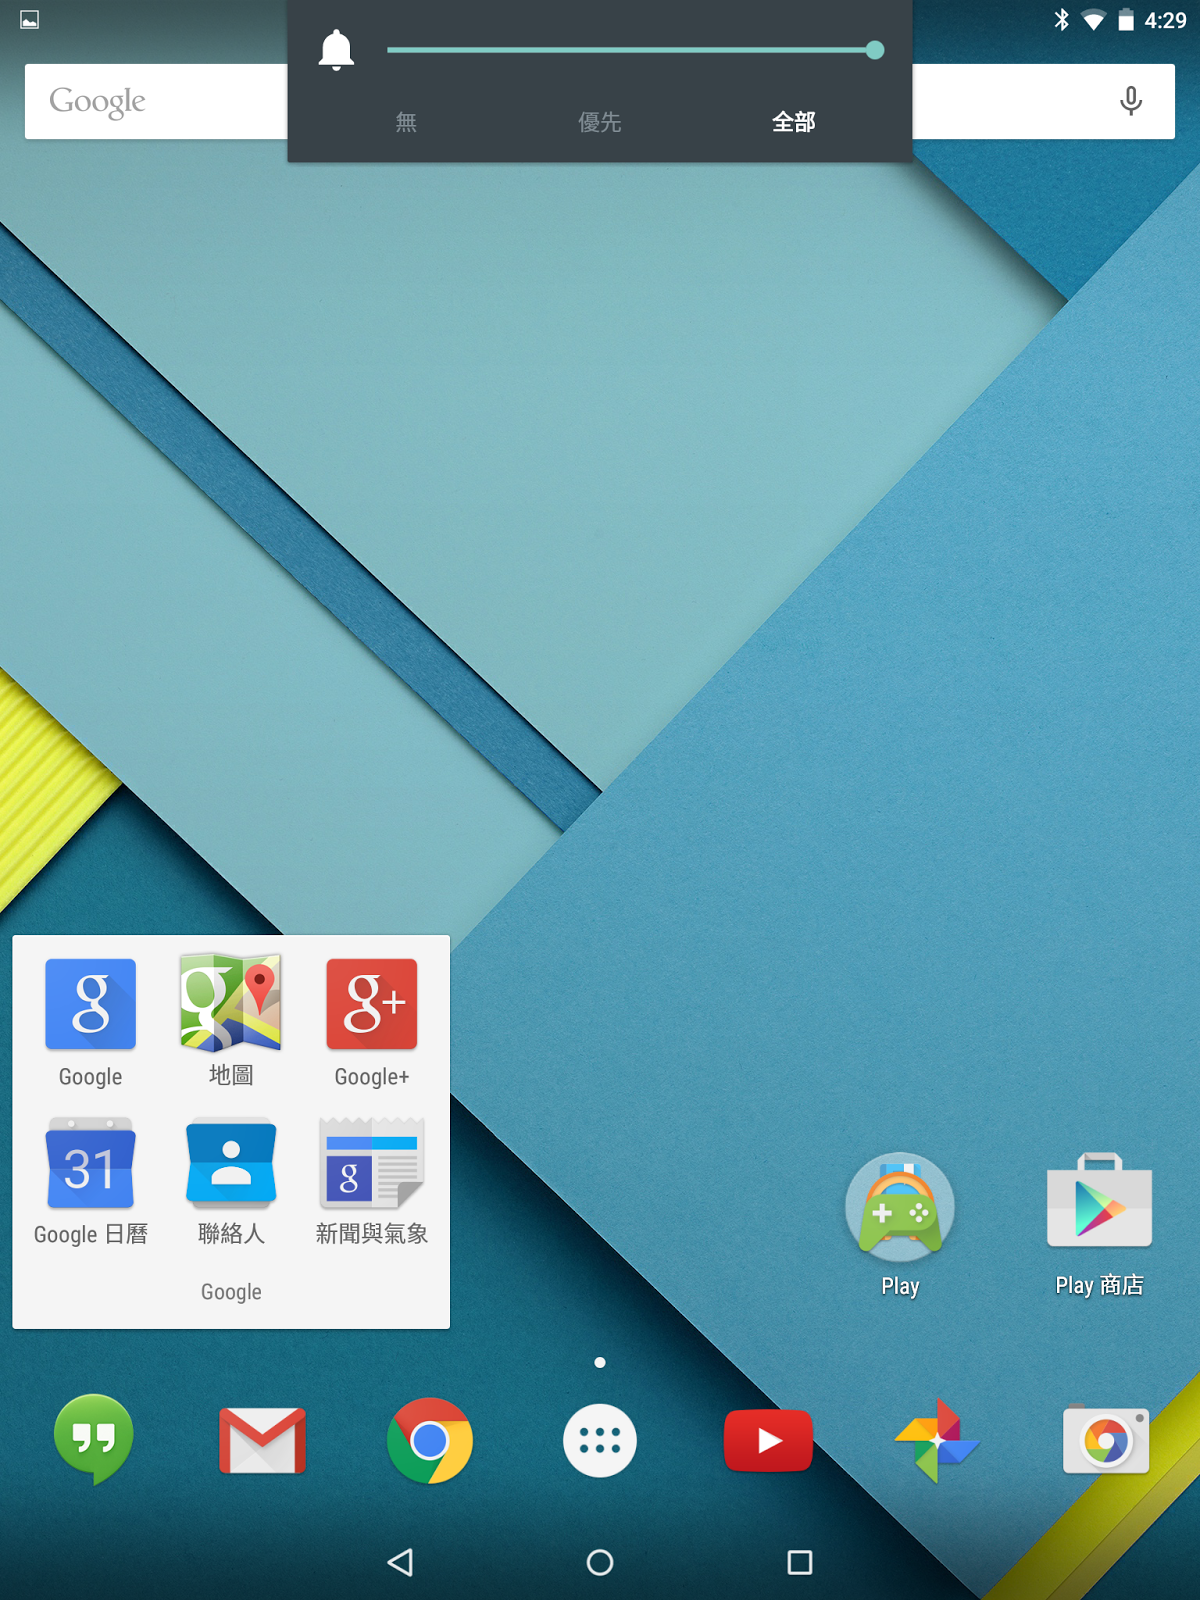Open the Camera app in dock
Image resolution: width=1200 pixels, height=1600 pixels.
pyautogui.click(x=1106, y=1440)
